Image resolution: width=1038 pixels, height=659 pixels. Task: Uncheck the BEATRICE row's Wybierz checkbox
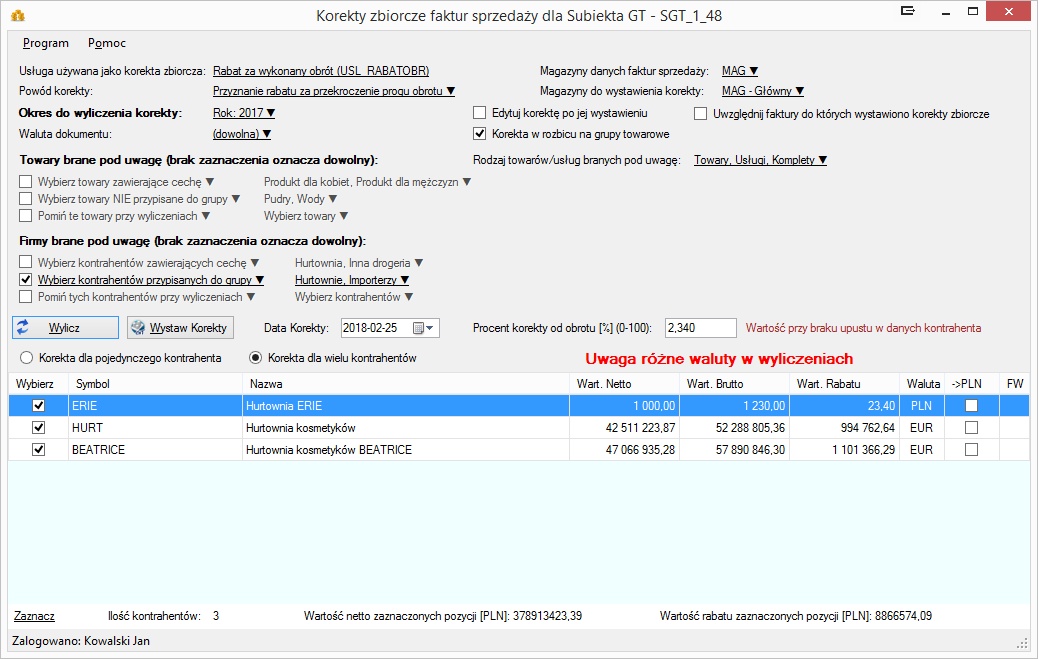(x=38, y=450)
